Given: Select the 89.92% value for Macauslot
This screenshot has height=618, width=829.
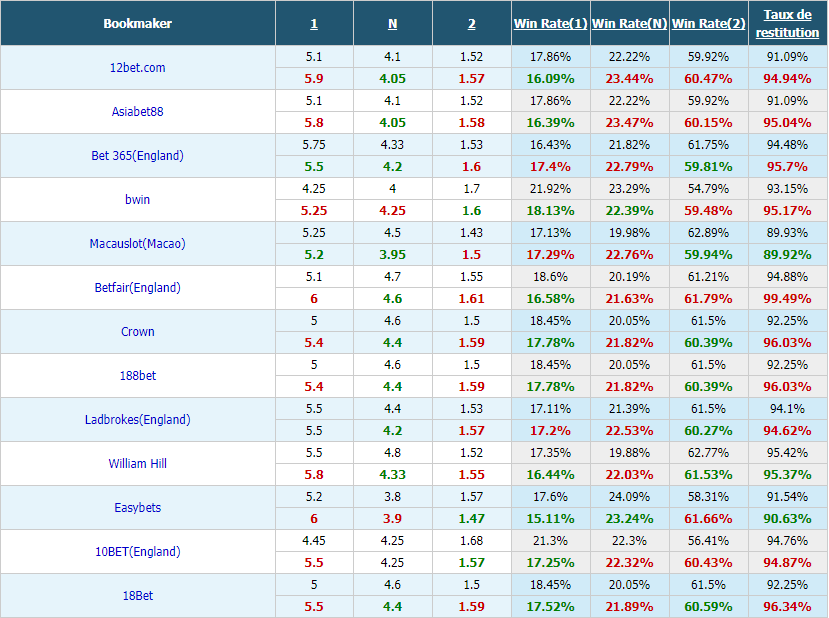Looking at the screenshot, I should pyautogui.click(x=787, y=254).
